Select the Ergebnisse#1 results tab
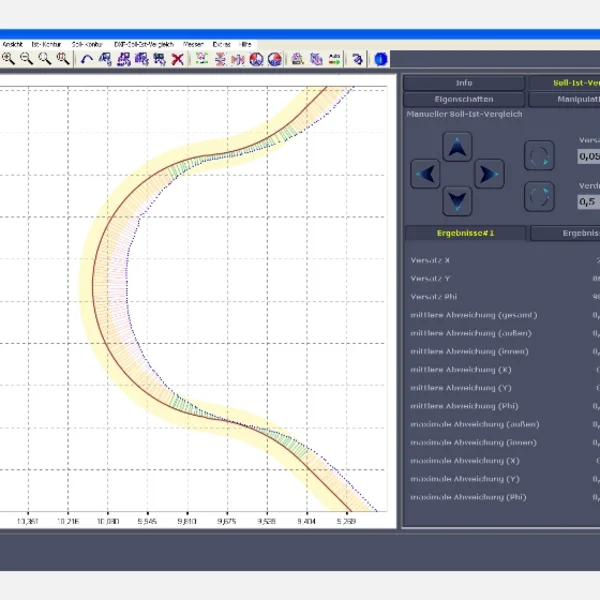The image size is (600, 600). pos(463,233)
